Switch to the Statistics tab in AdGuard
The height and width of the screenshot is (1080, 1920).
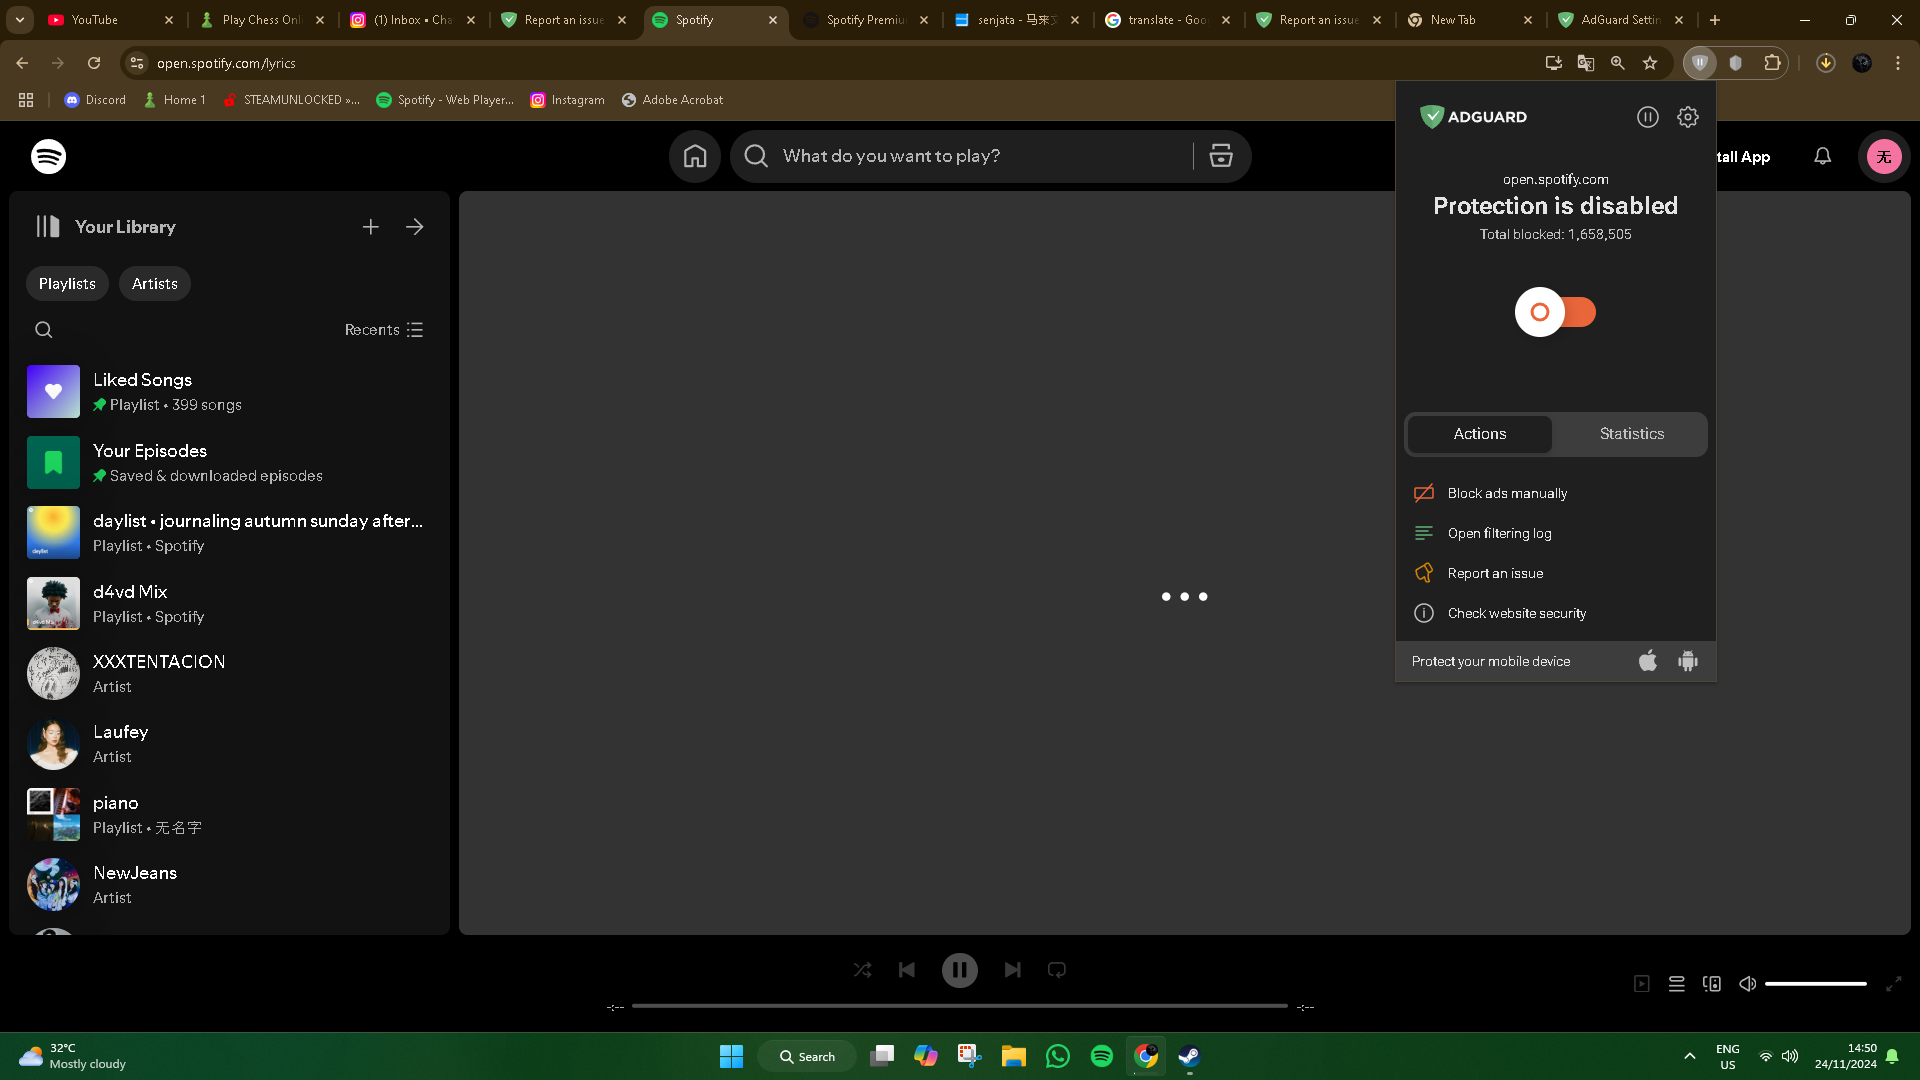click(x=1631, y=434)
